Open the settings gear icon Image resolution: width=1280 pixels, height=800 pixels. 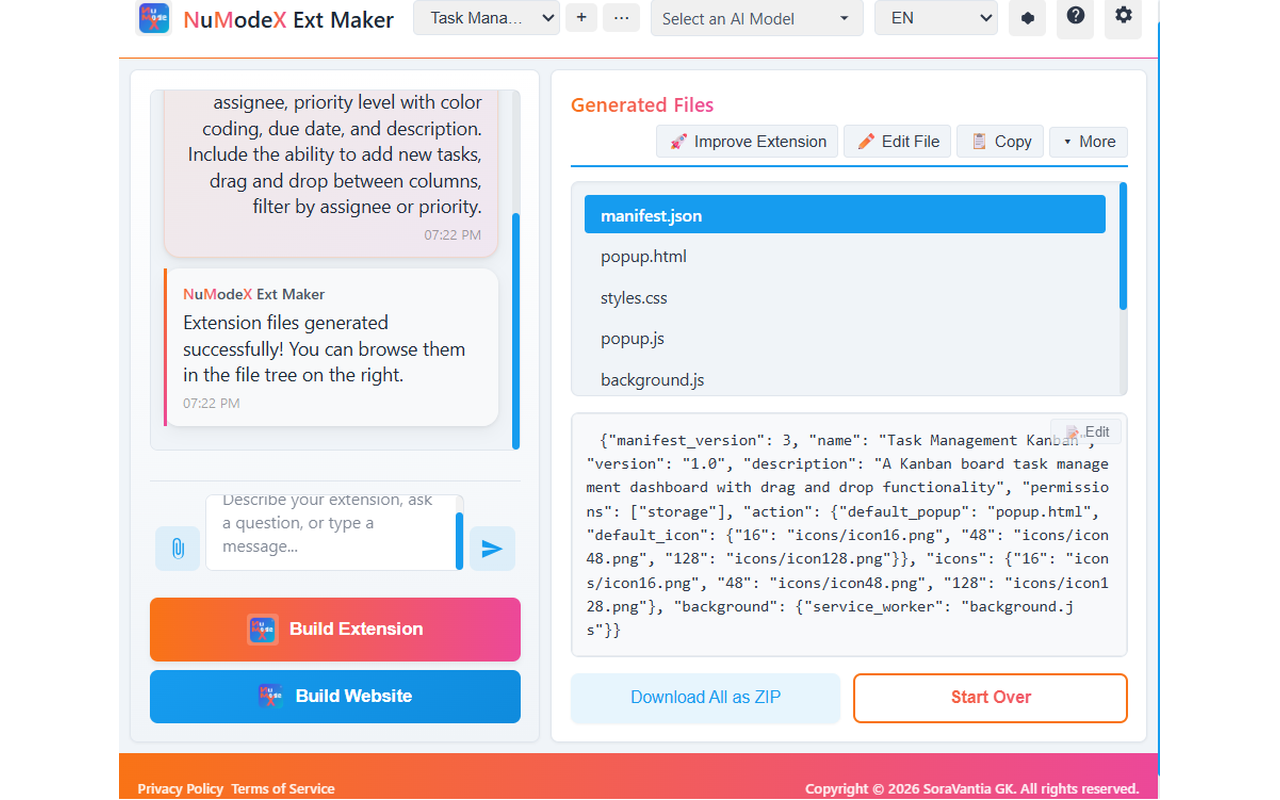pyautogui.click(x=1122, y=19)
